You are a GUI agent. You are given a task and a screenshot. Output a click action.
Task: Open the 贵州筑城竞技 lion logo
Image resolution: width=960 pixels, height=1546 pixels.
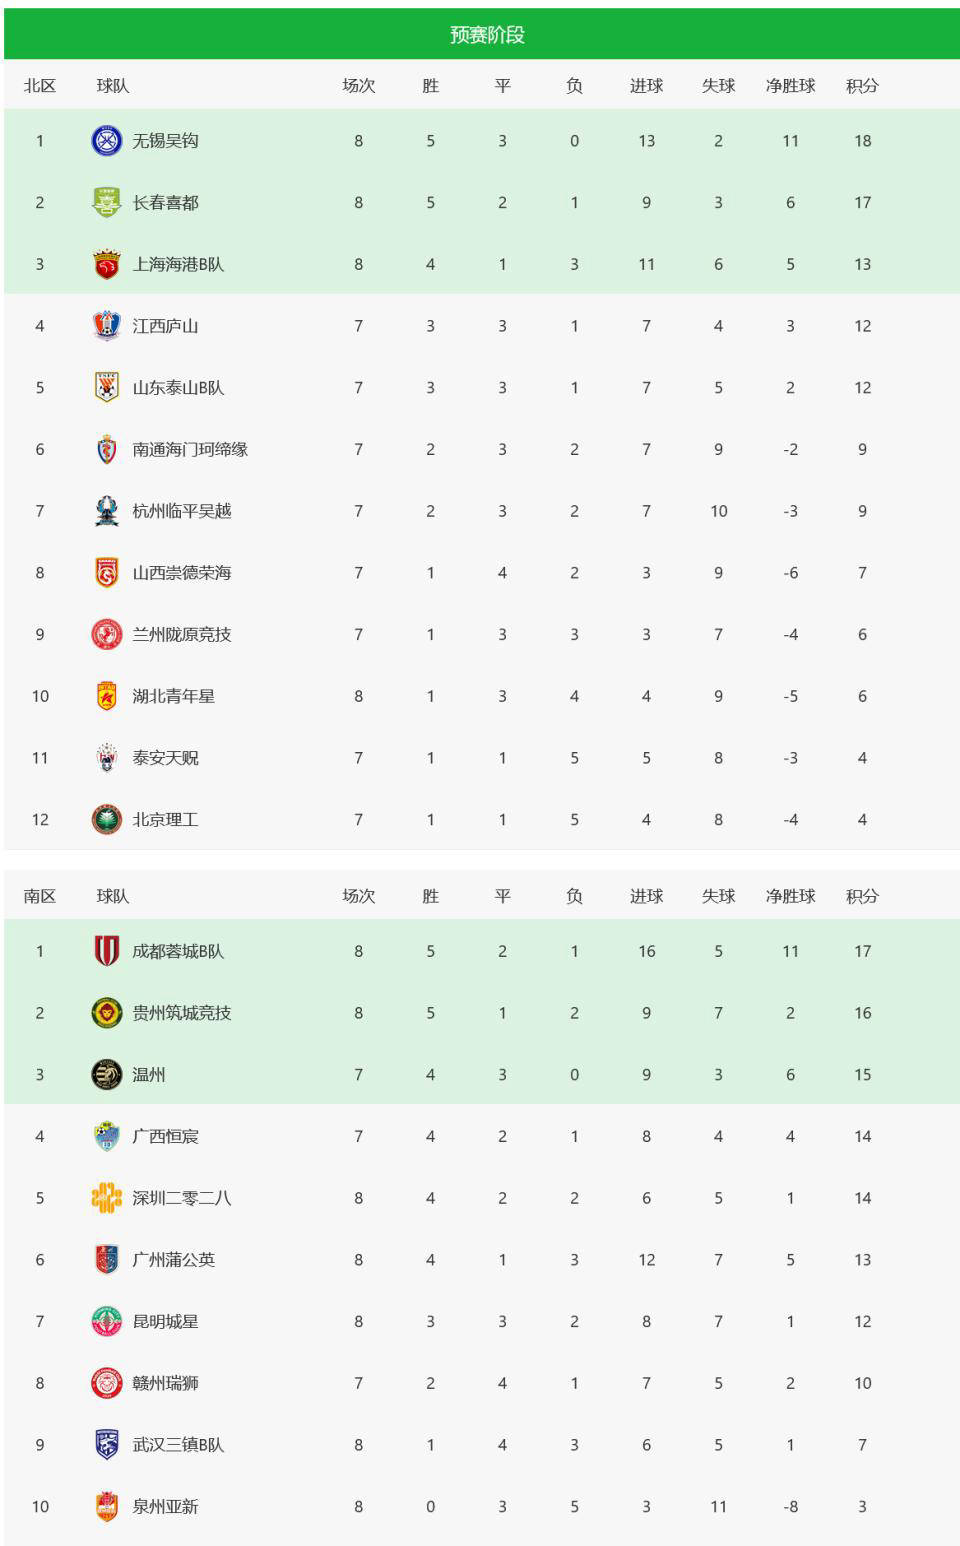107,1013
